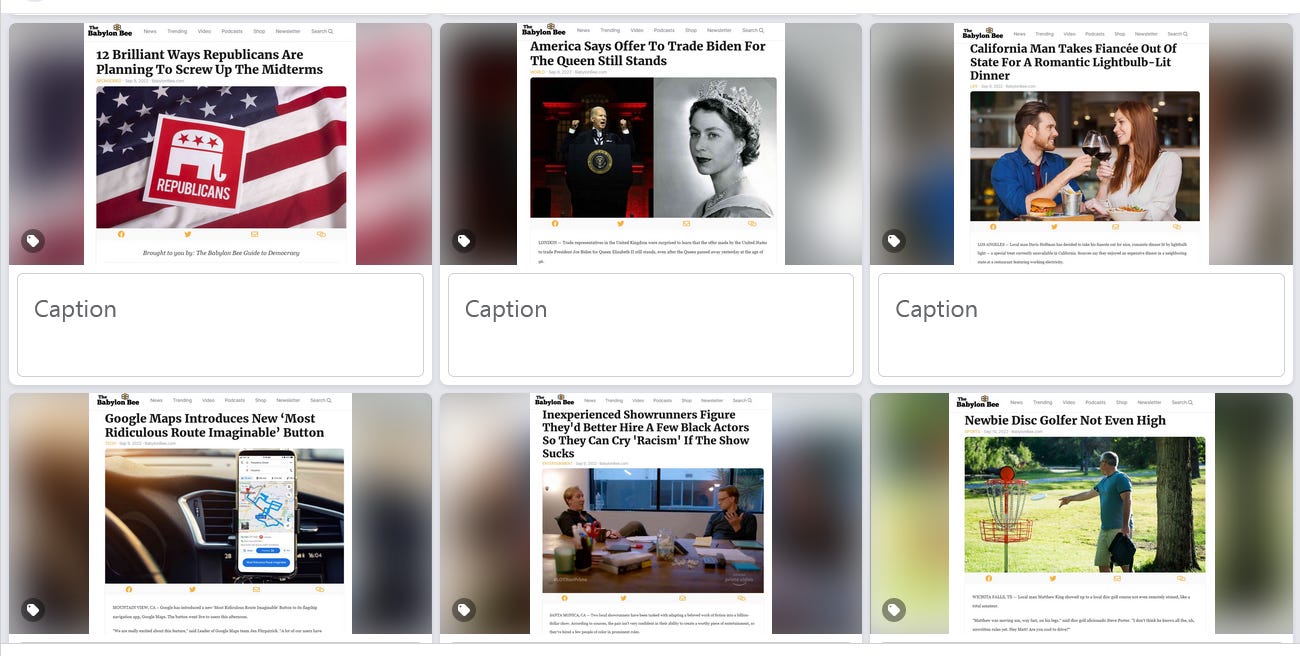The height and width of the screenshot is (656, 1300).
Task: Select the Newbie Disc Golfer Not Even High thumbnail
Action: coord(1081,513)
